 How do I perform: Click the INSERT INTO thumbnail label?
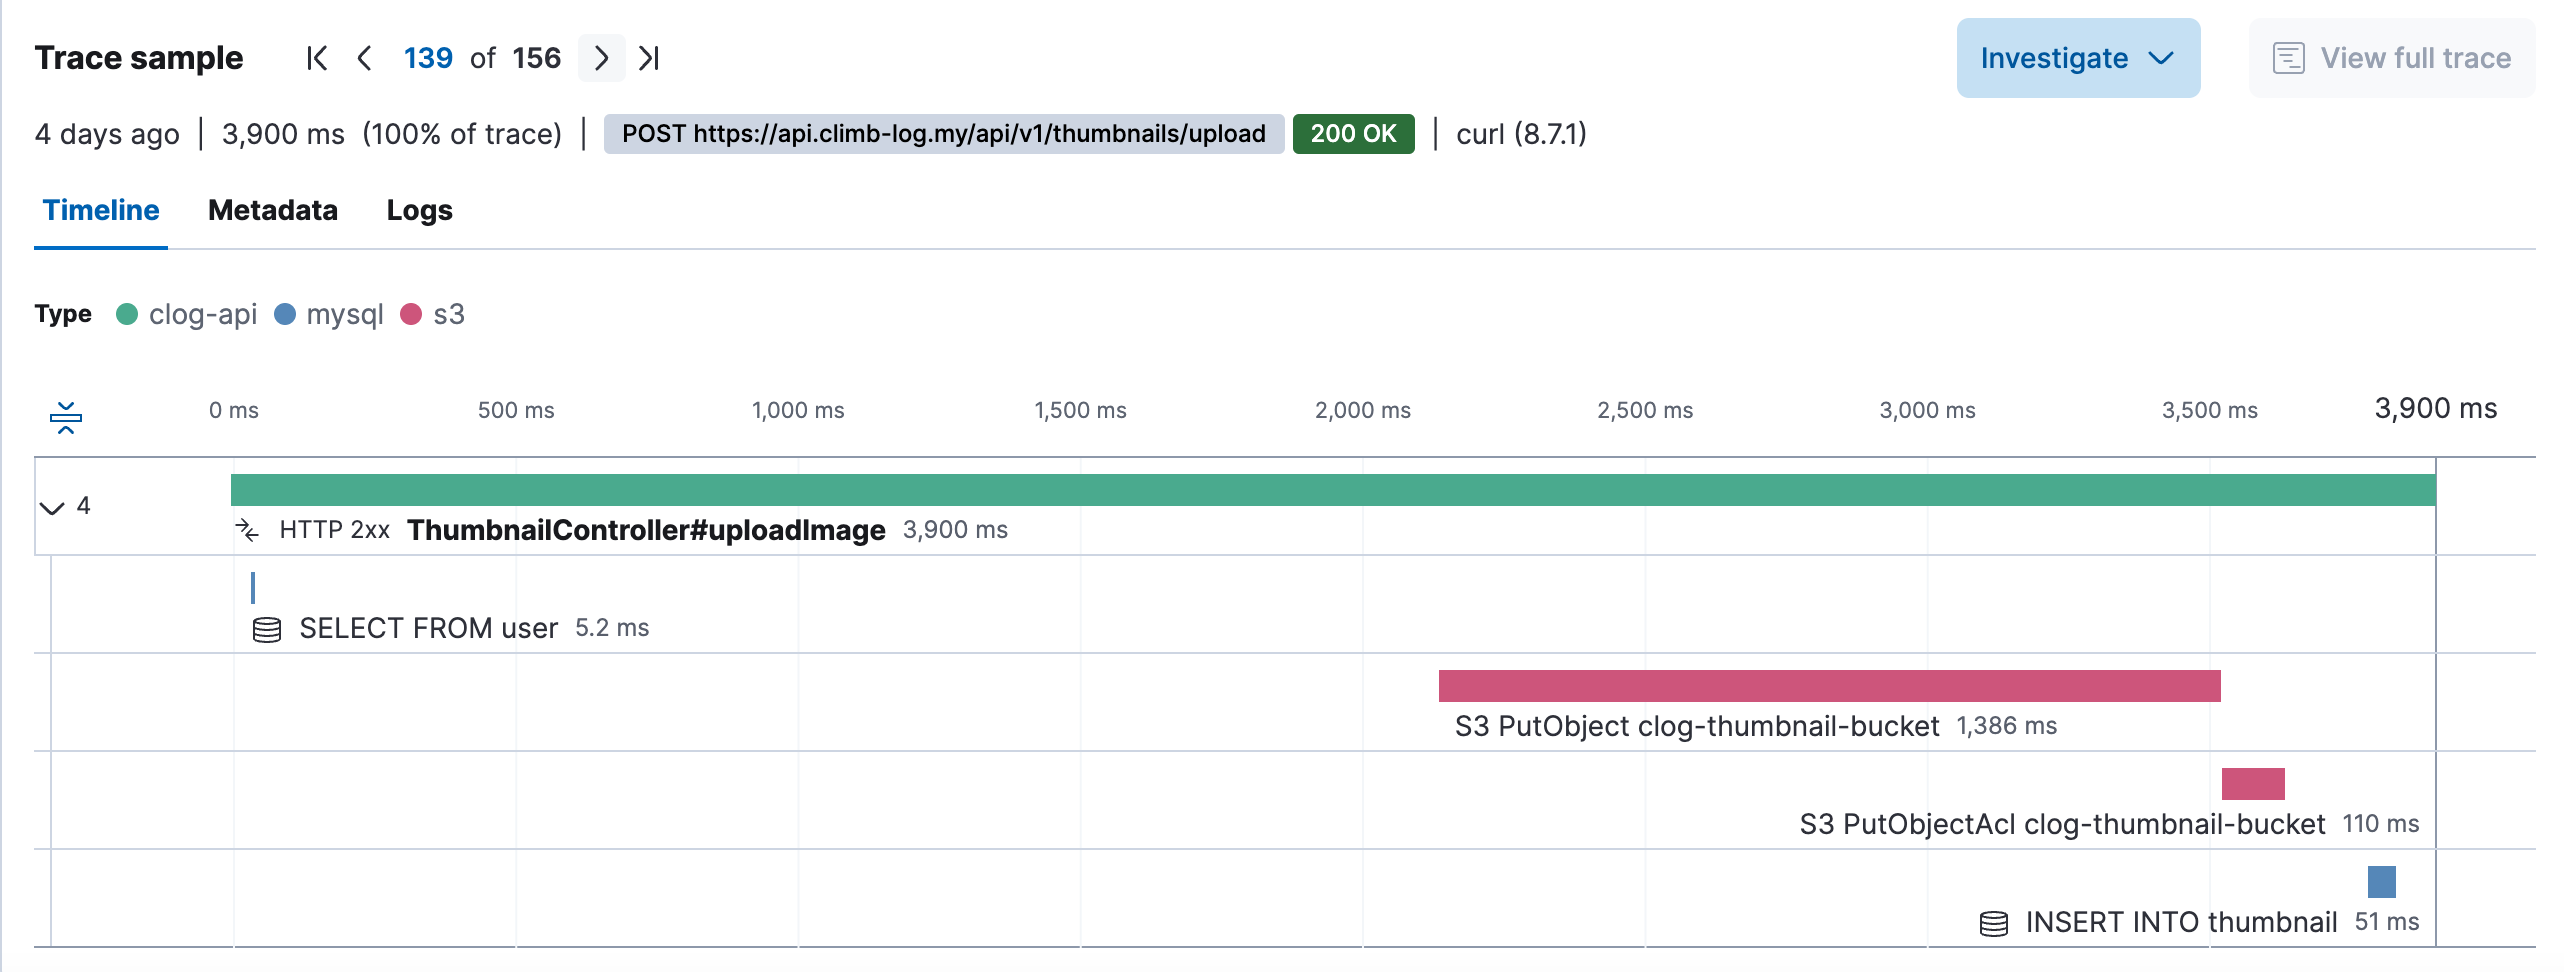click(x=2181, y=922)
